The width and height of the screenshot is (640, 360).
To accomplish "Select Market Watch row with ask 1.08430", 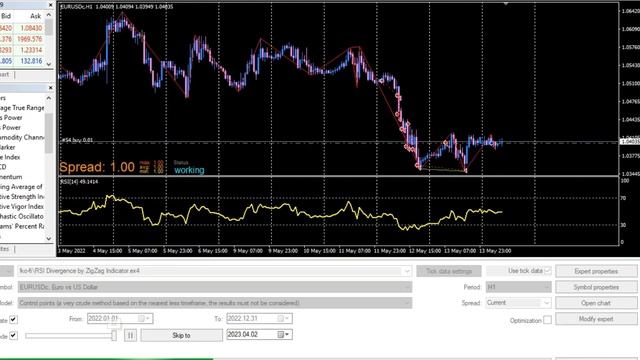I will [x=22, y=28].
